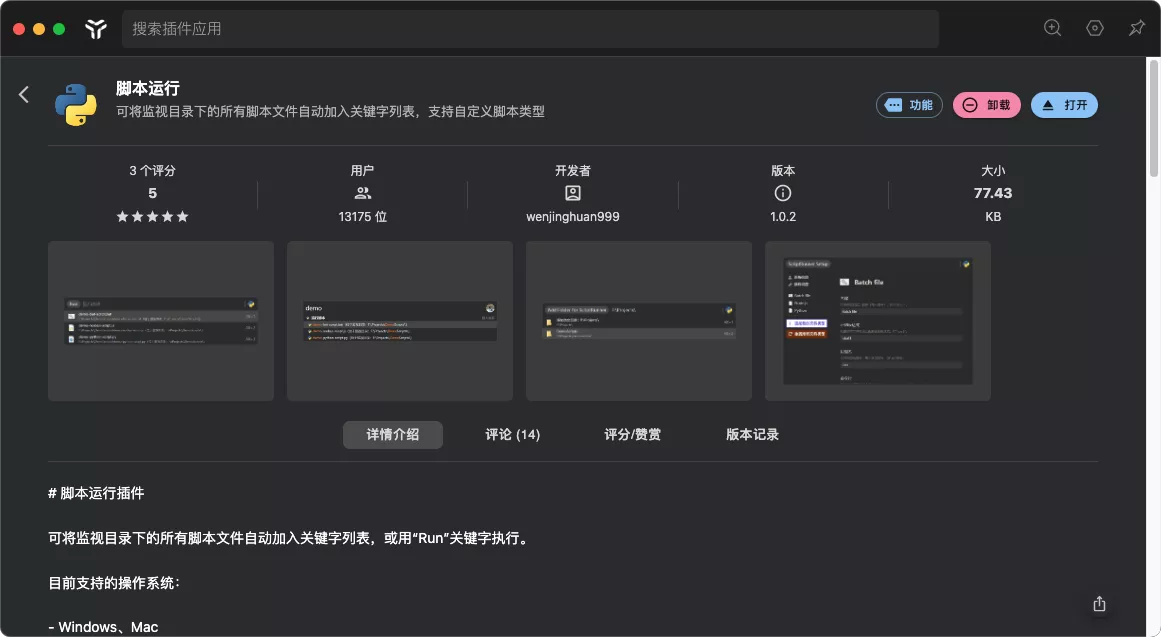Open the Batch file settings screenshot thumbnail
The height and width of the screenshot is (637, 1161).
coord(877,321)
